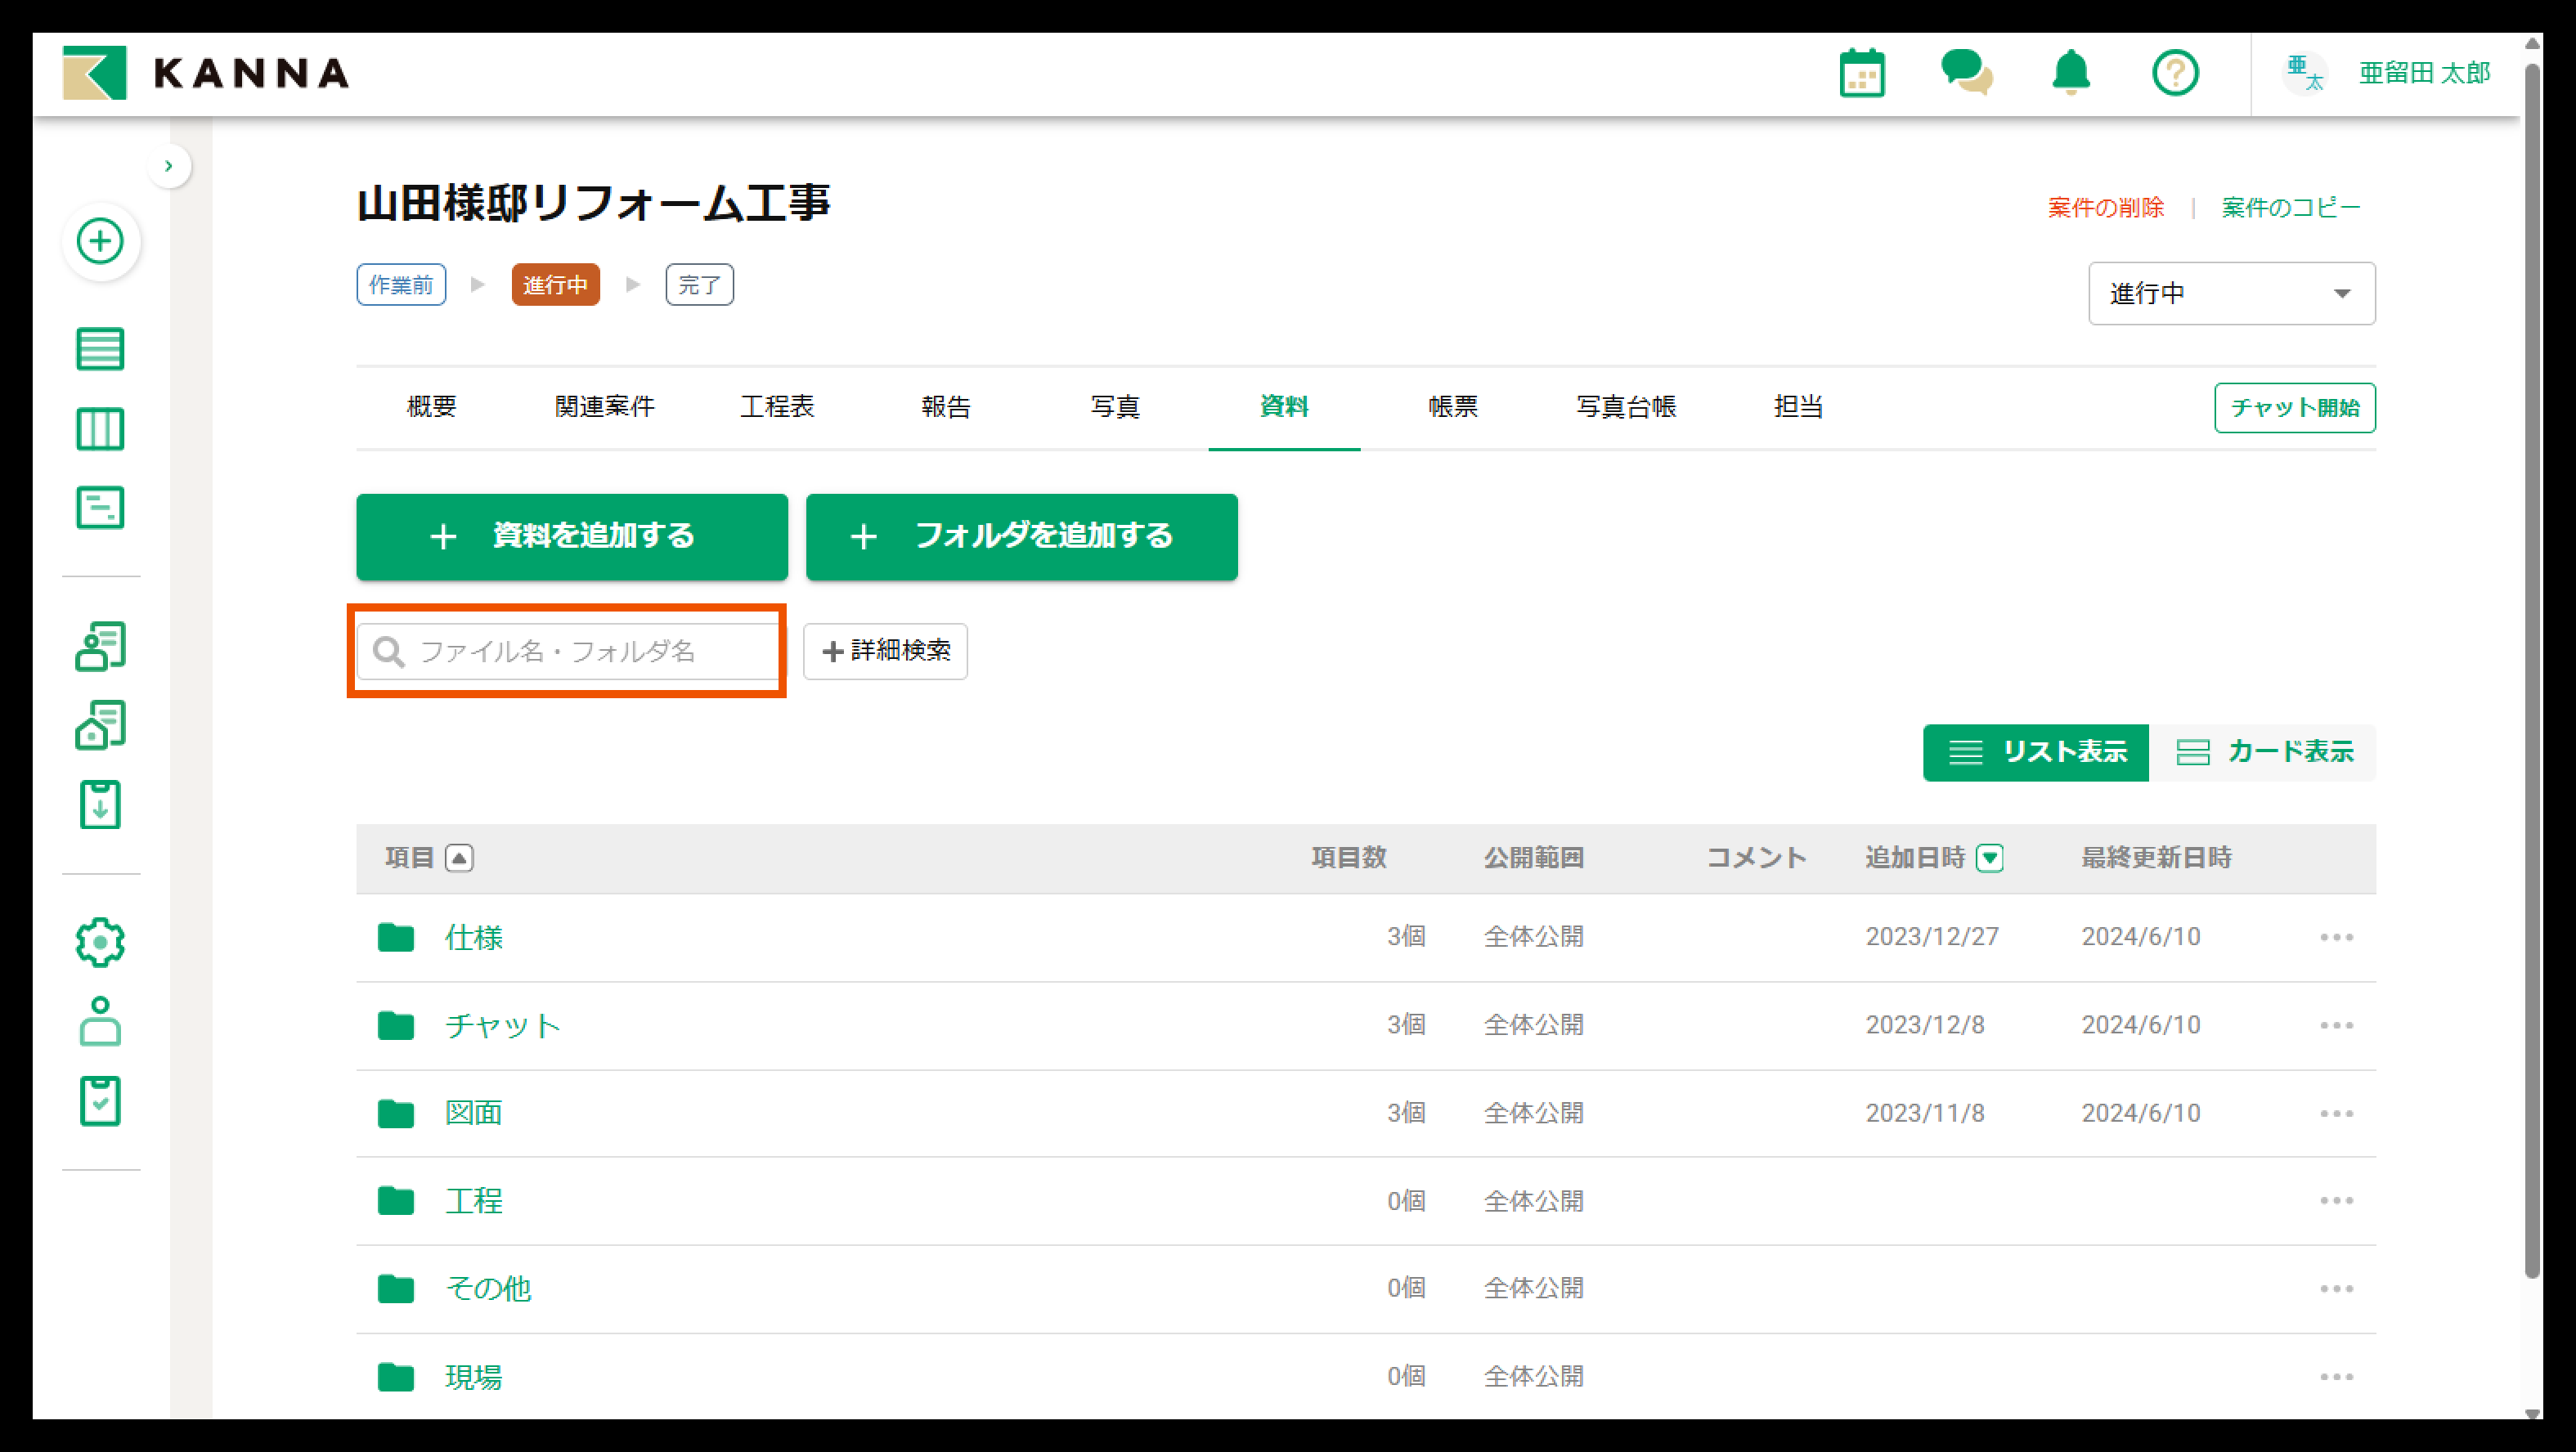The height and width of the screenshot is (1452, 2576).
Task: Click the checkmark clipboard sidebar icon
Action: pyautogui.click(x=100, y=1101)
